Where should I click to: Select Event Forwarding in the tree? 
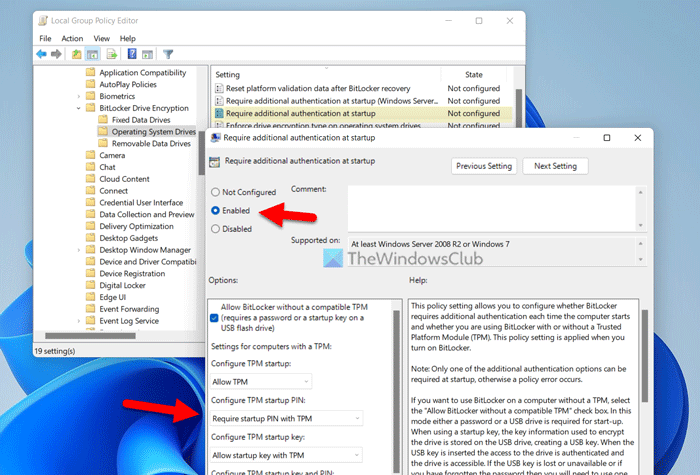click(129, 309)
